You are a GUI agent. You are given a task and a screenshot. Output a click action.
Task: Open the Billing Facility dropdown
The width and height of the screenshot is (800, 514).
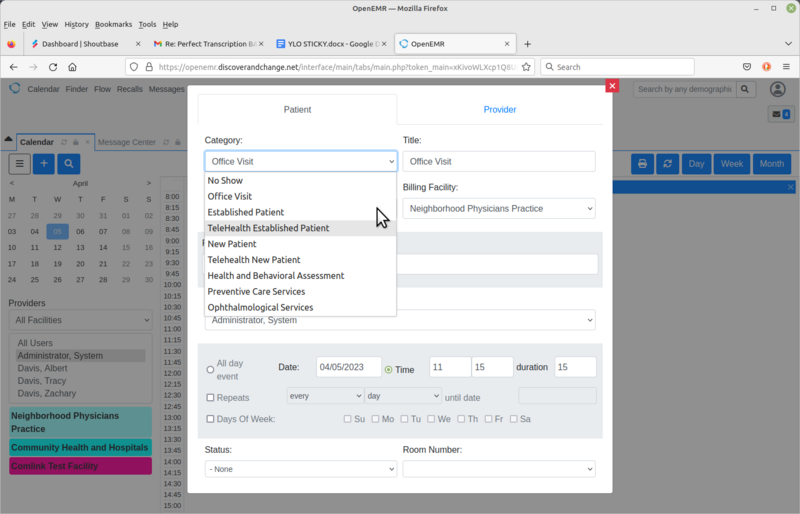click(499, 209)
